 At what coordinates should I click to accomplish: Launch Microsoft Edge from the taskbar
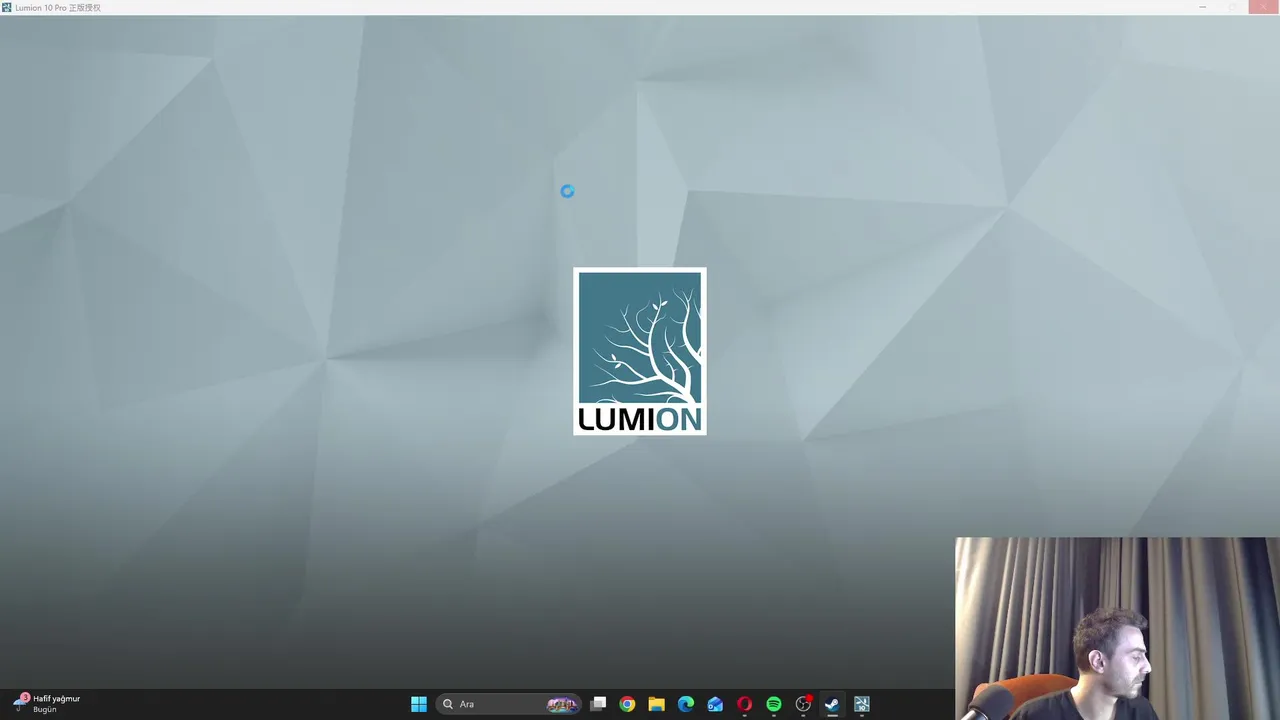(686, 704)
